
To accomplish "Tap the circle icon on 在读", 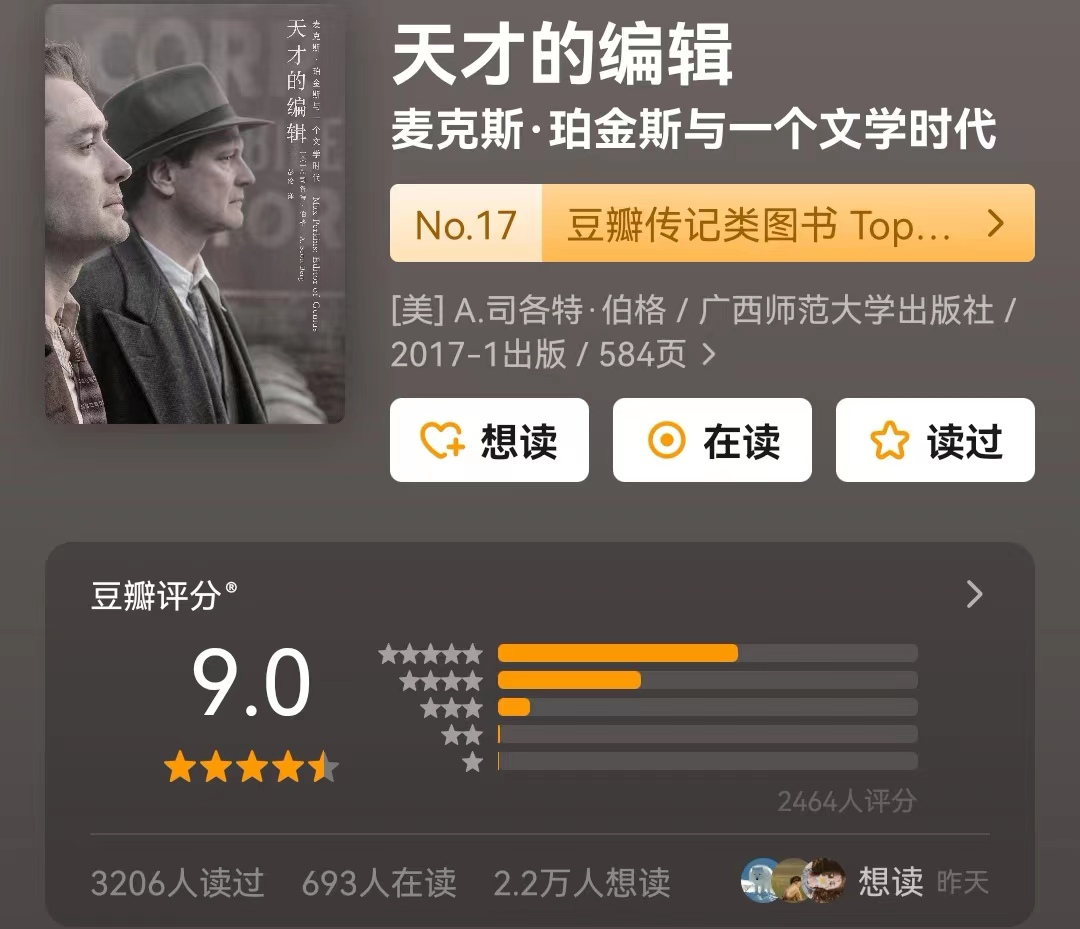I will click(666, 440).
